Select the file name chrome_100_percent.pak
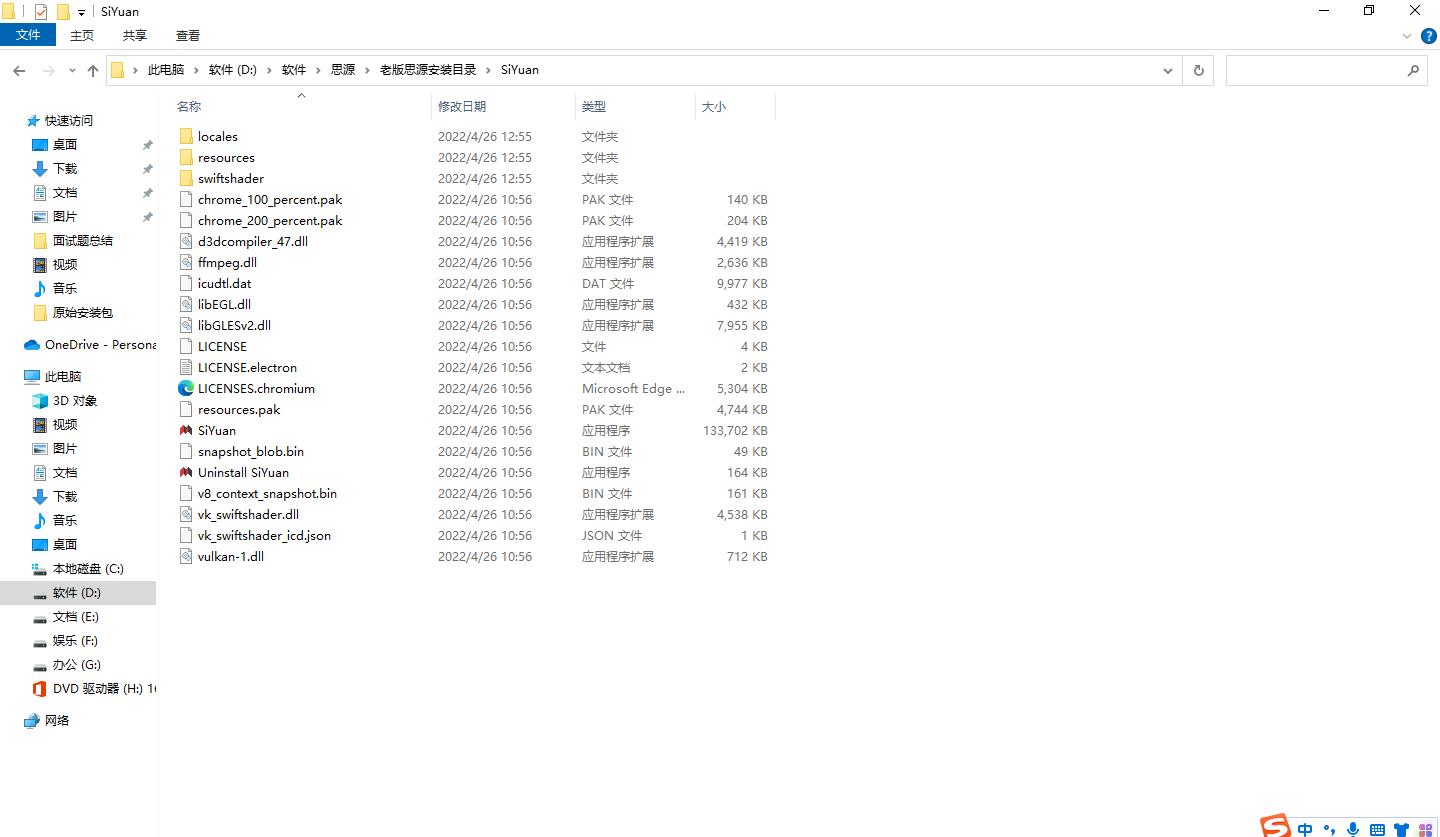The image size is (1440, 837). coord(270,200)
